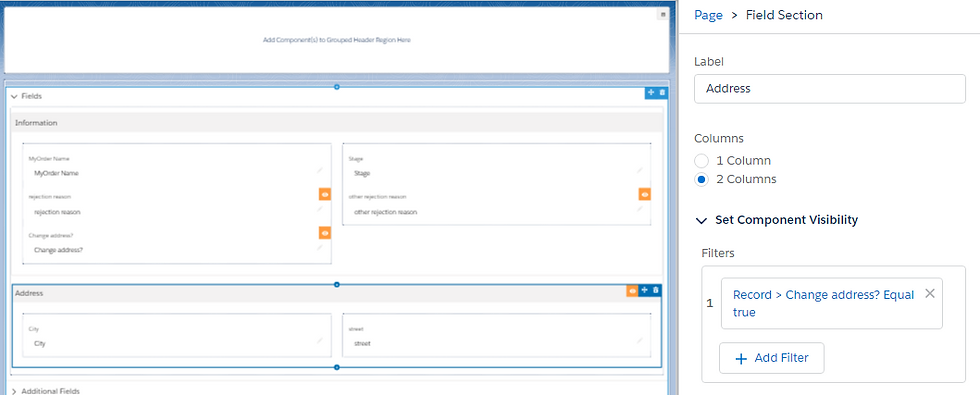The width and height of the screenshot is (980, 395).
Task: Delete the Fields component via trash icon
Action: (662, 92)
